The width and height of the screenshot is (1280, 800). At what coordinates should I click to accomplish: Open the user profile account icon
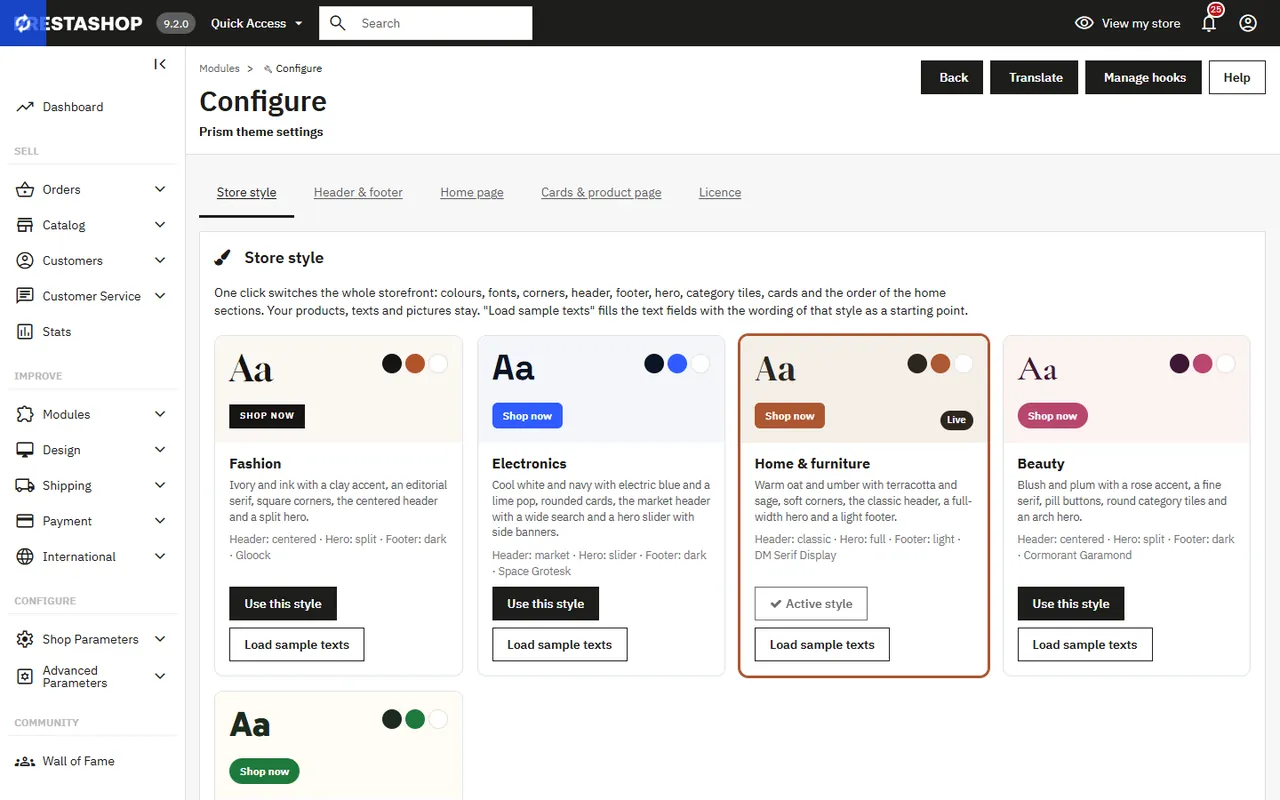coord(1248,23)
